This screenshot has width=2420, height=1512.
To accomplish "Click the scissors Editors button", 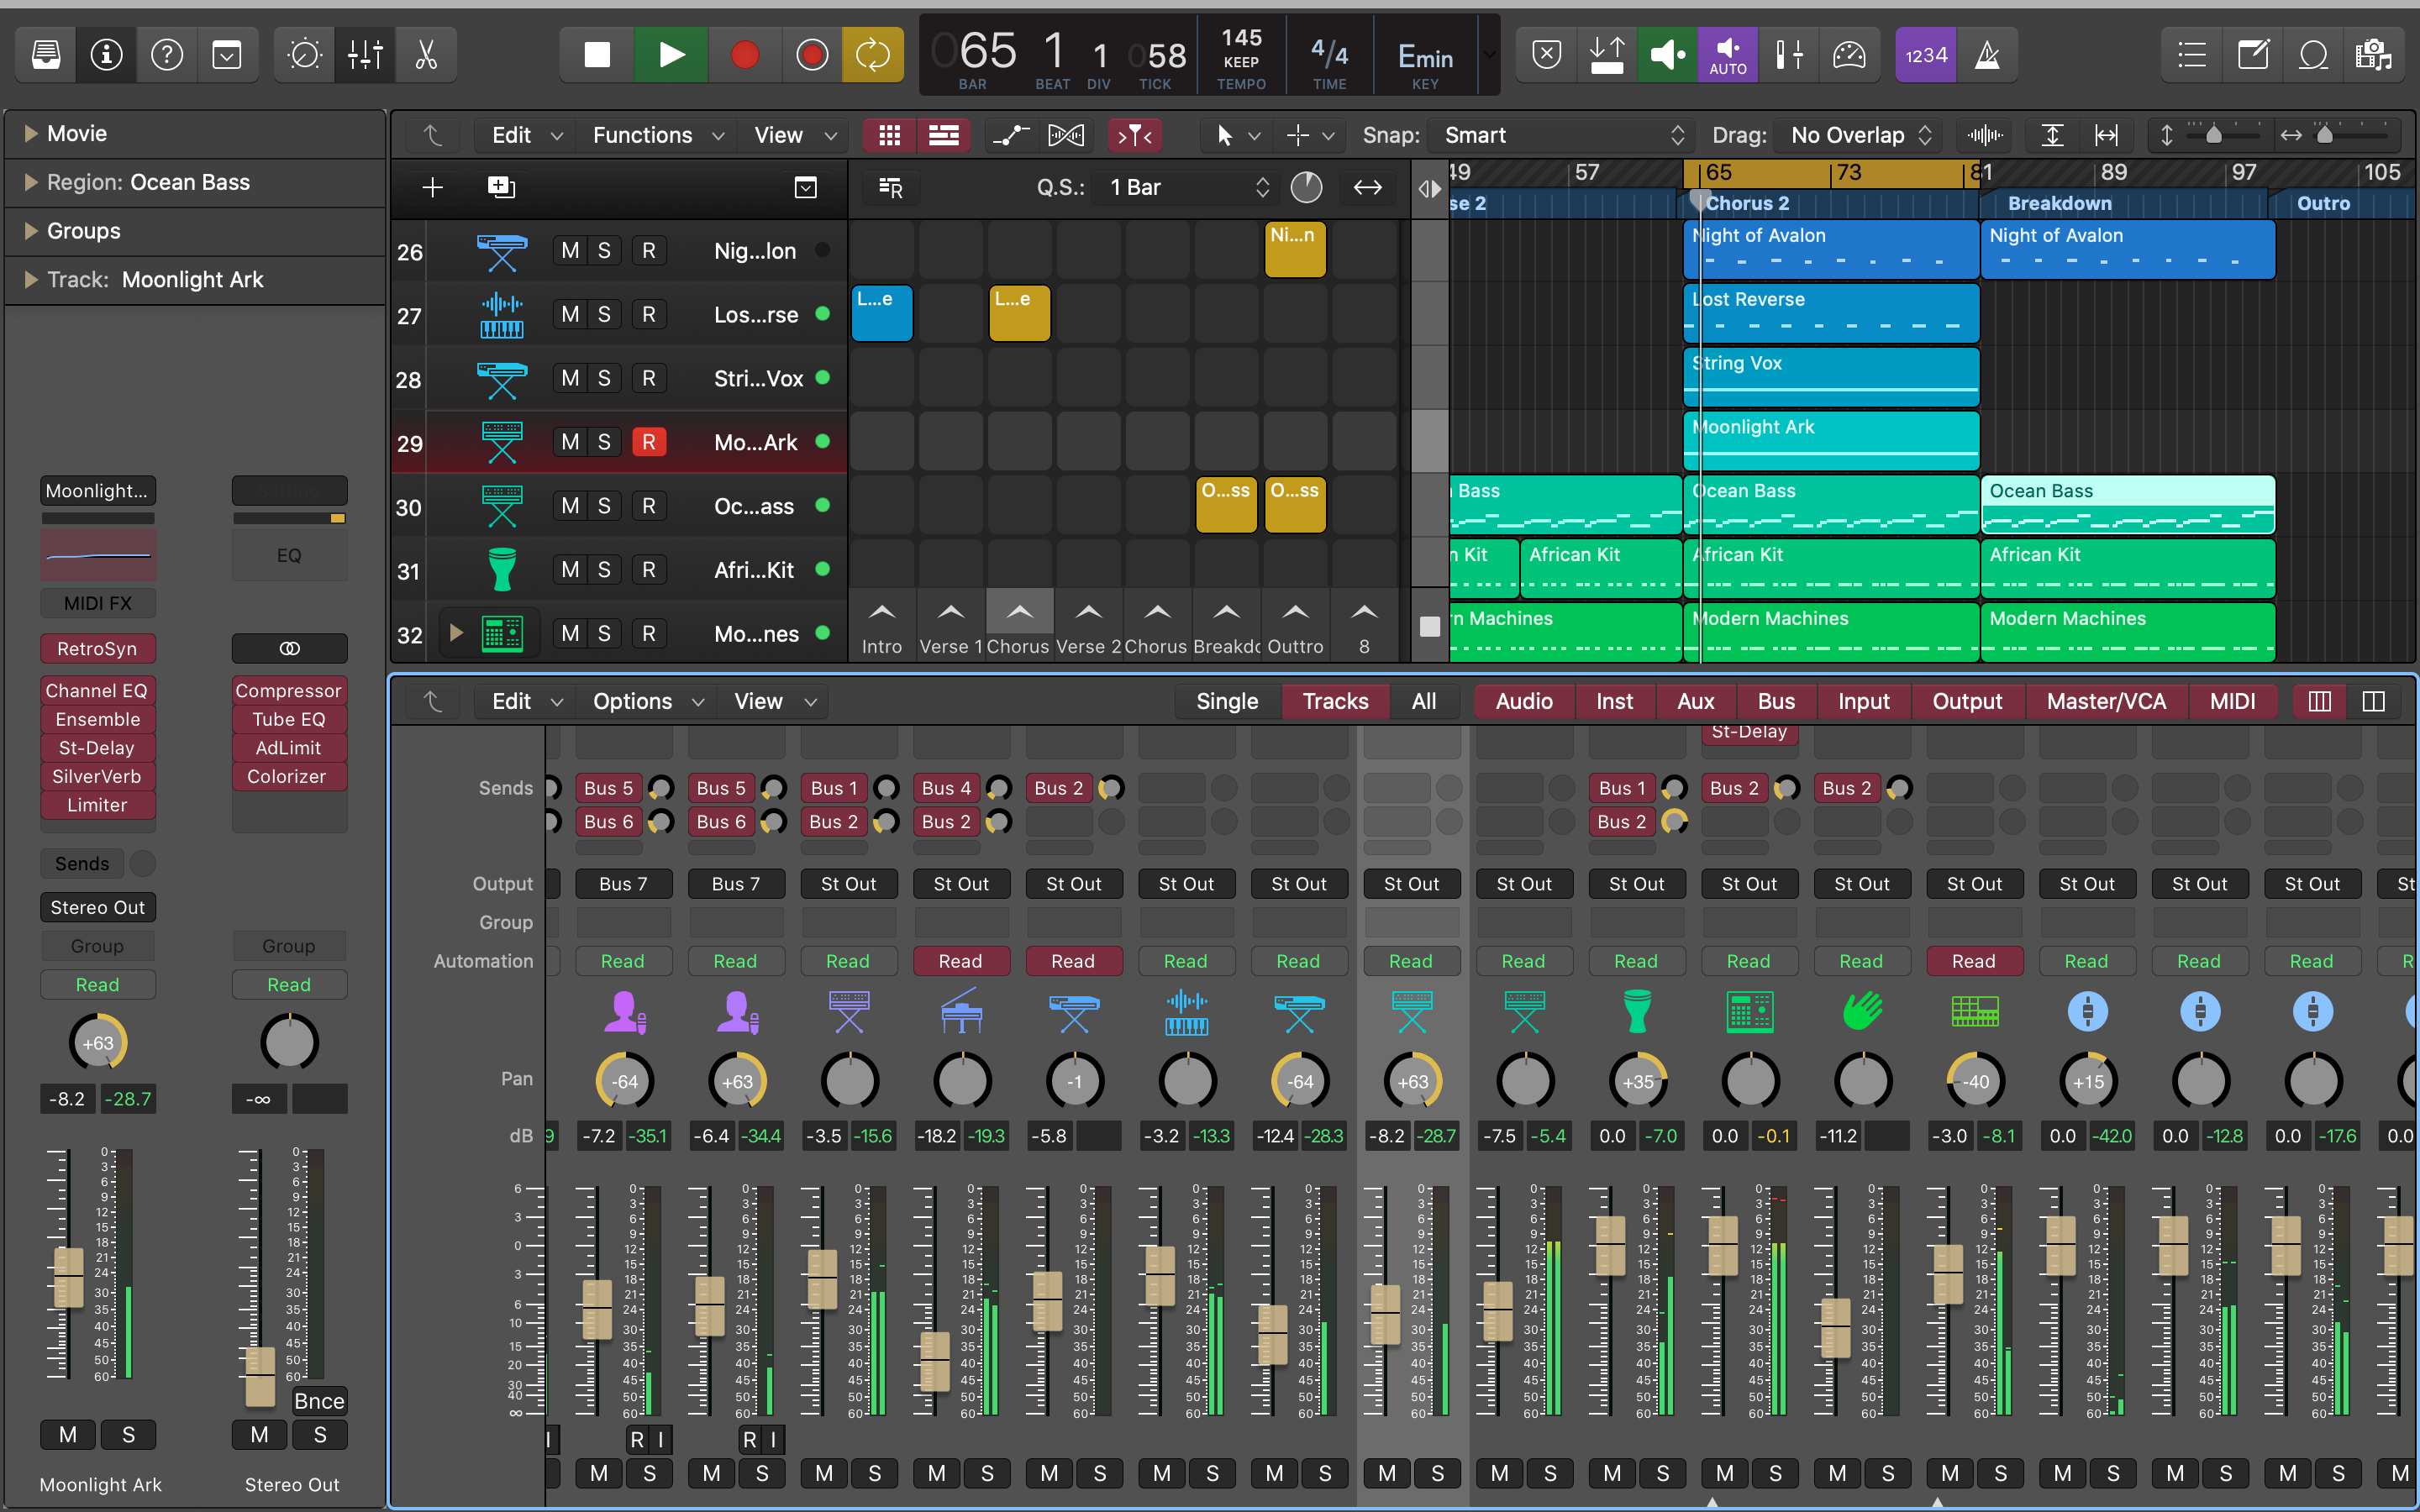I will tap(427, 55).
